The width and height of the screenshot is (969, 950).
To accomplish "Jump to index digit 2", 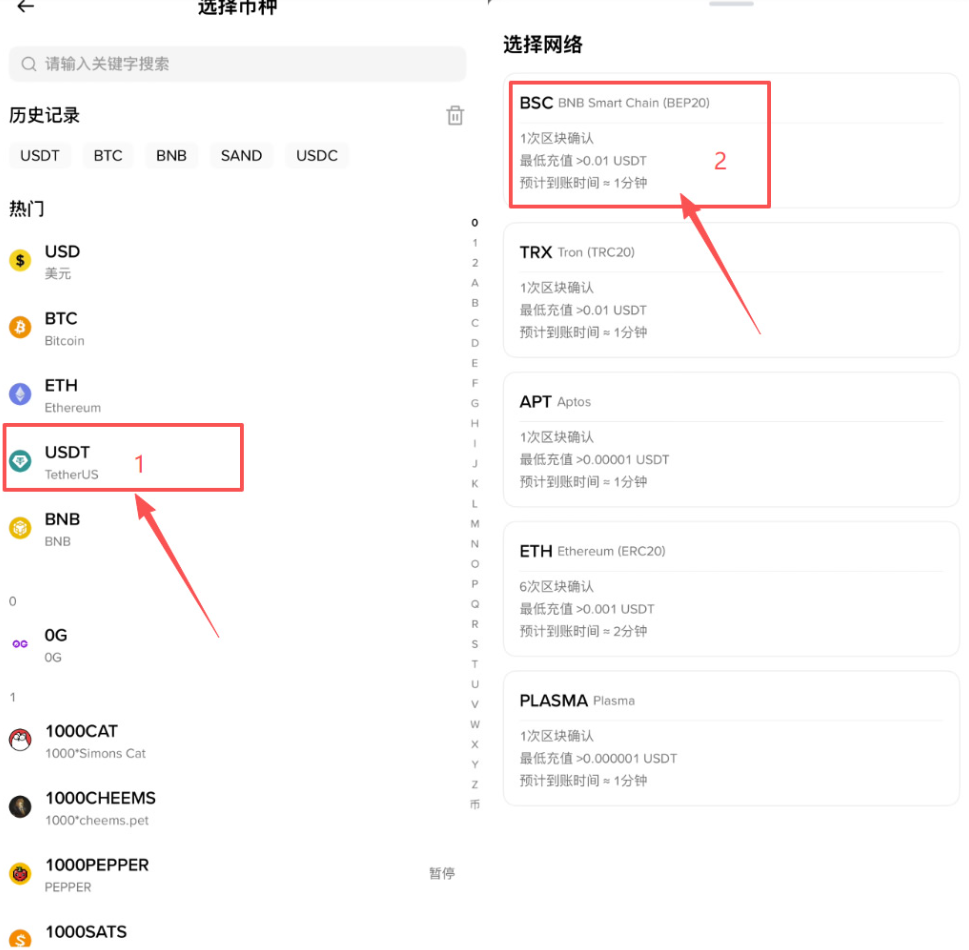I will click(475, 263).
